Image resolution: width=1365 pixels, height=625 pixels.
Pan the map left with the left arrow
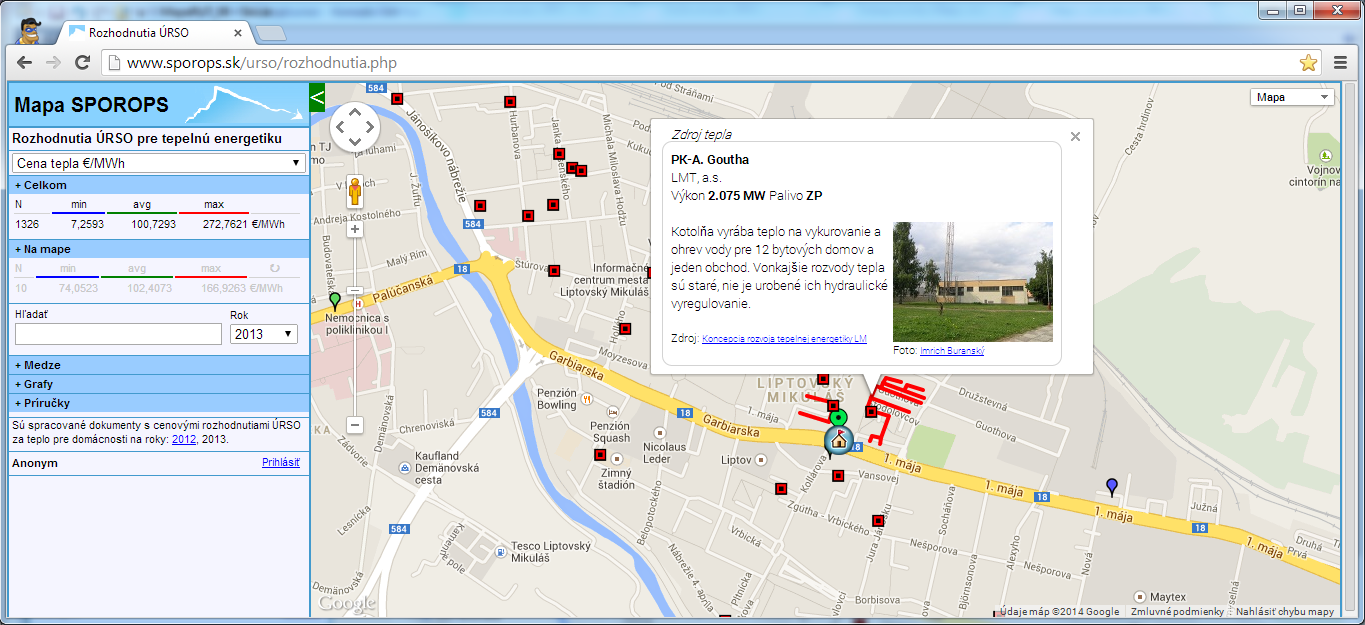point(340,127)
